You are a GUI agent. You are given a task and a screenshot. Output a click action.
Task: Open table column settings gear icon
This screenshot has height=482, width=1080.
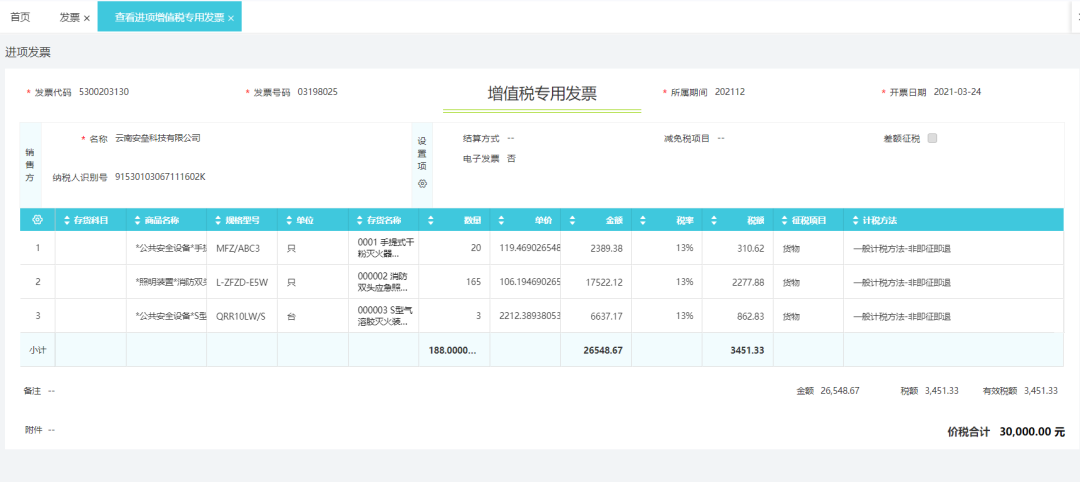[37, 220]
